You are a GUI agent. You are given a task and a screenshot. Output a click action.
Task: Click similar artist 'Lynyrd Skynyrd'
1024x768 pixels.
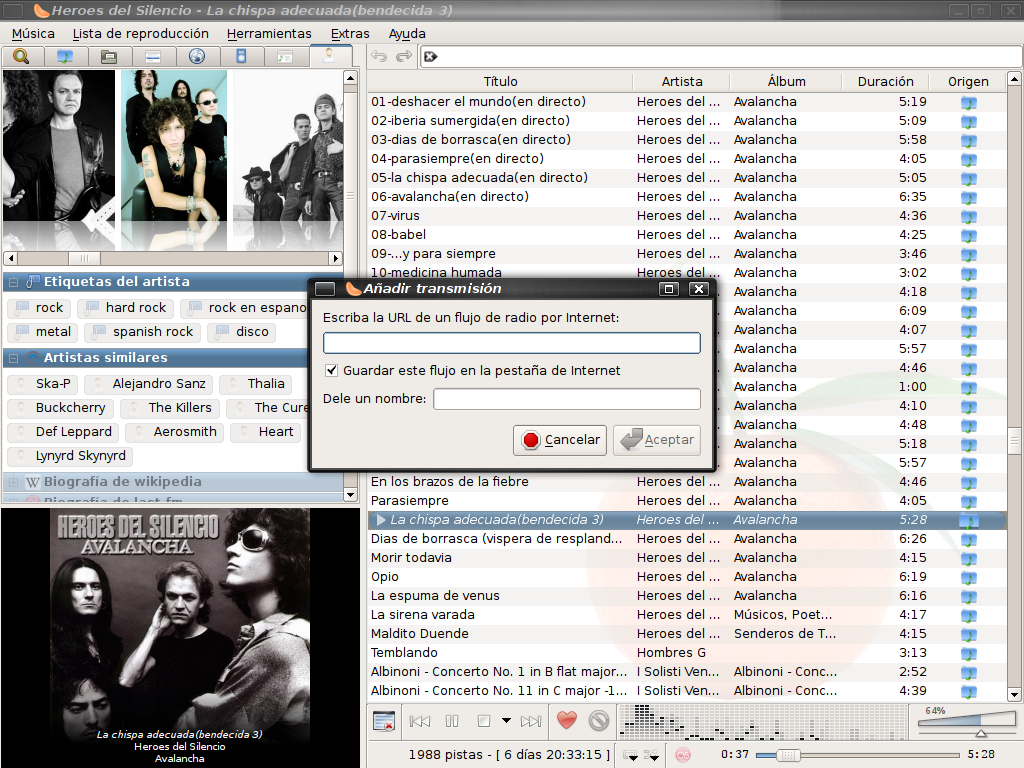click(x=71, y=456)
